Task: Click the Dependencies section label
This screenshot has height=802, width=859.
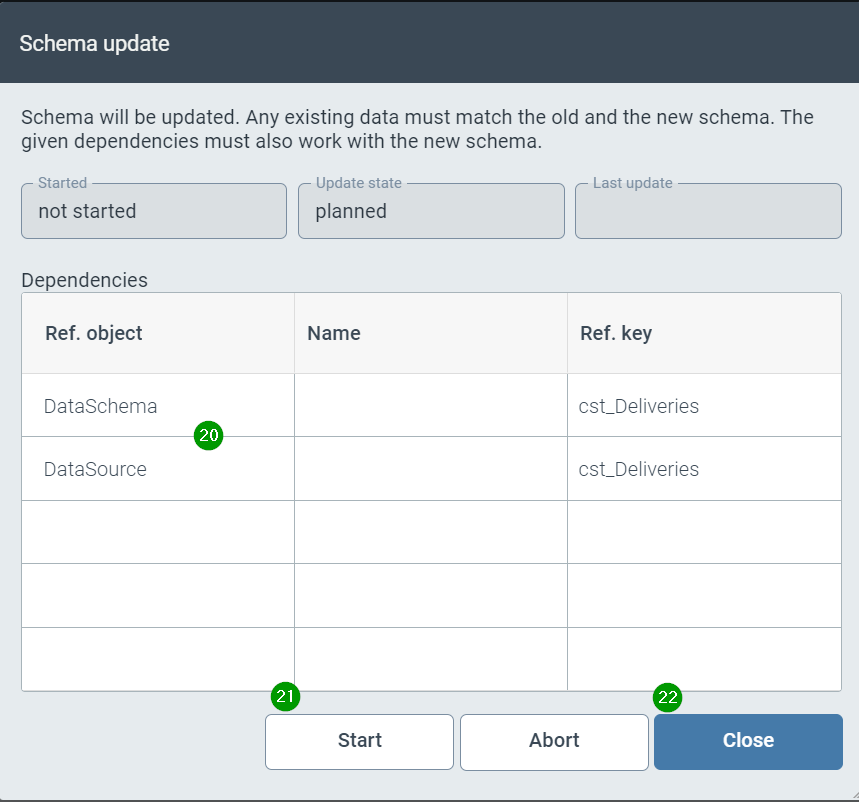Action: pyautogui.click(x=84, y=280)
